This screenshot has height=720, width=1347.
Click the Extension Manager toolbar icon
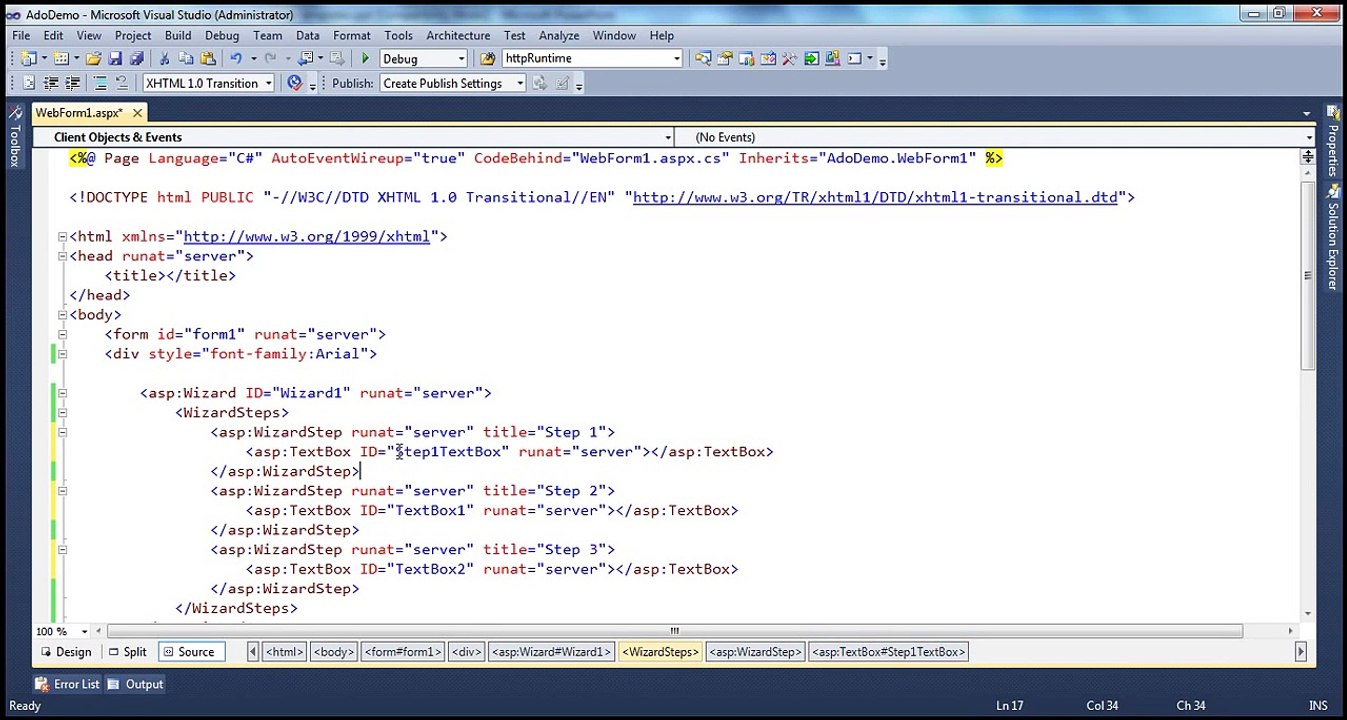pos(832,59)
